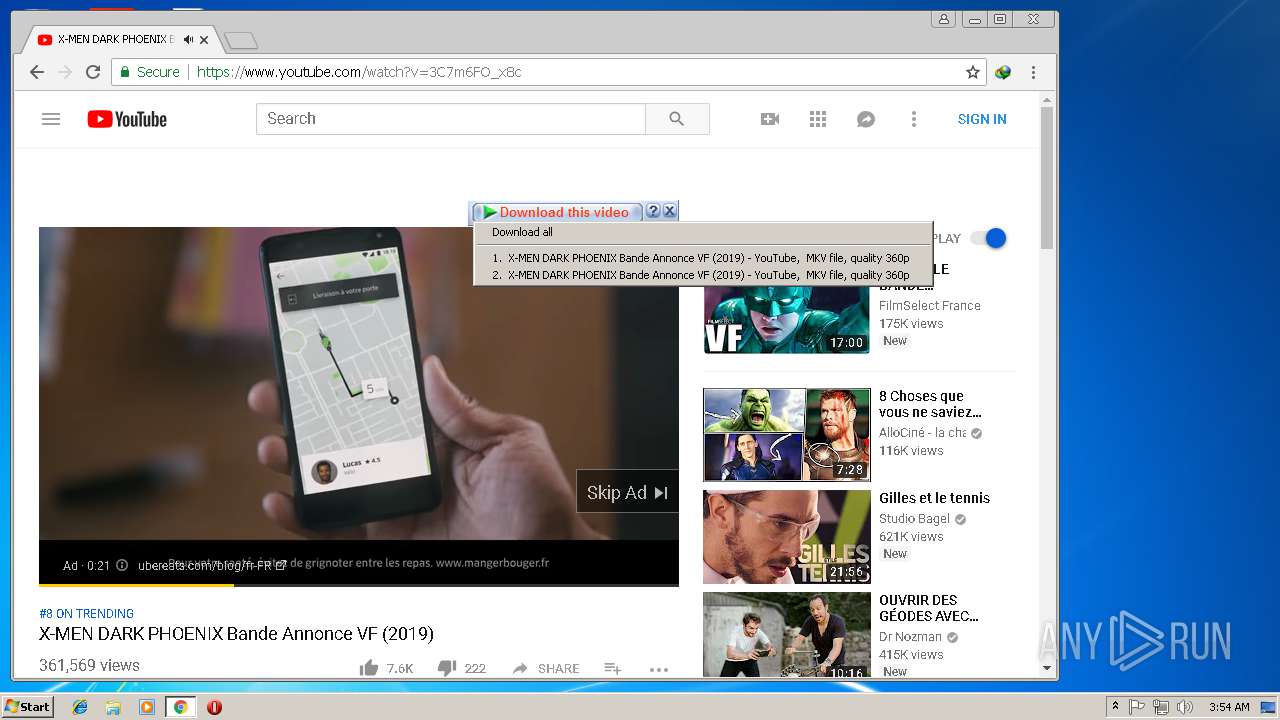The image size is (1280, 720).
Task: Open the YouTube hamburger guide menu
Action: click(x=51, y=119)
